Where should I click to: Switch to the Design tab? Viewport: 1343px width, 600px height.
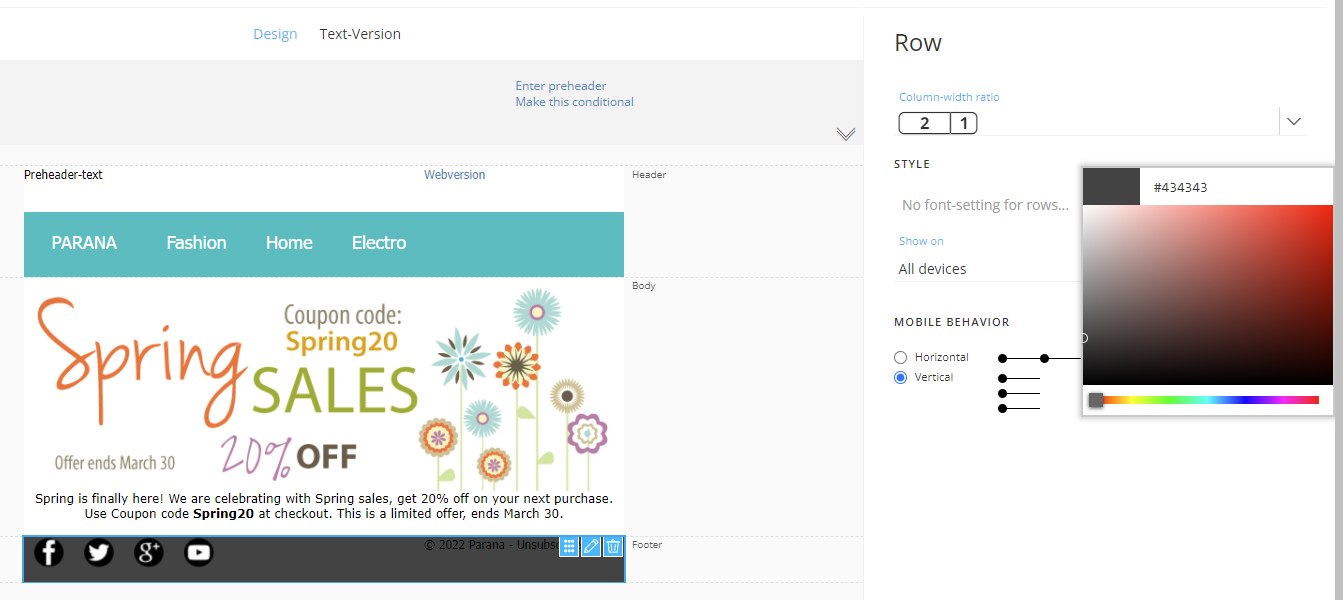tap(275, 34)
